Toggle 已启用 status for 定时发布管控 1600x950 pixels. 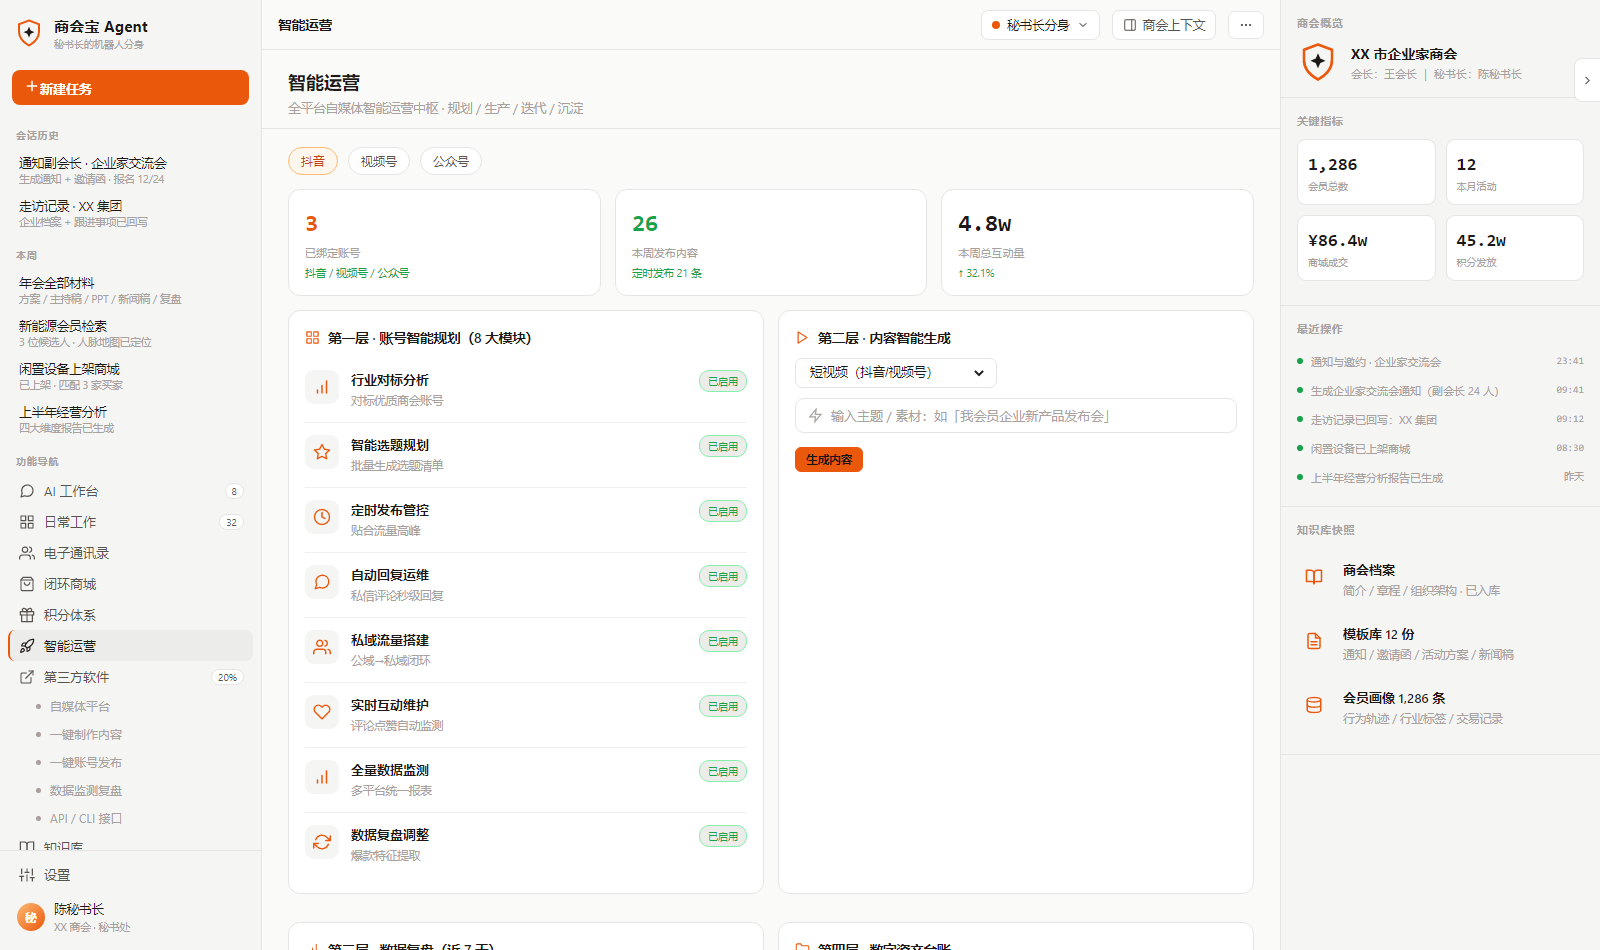pos(723,511)
